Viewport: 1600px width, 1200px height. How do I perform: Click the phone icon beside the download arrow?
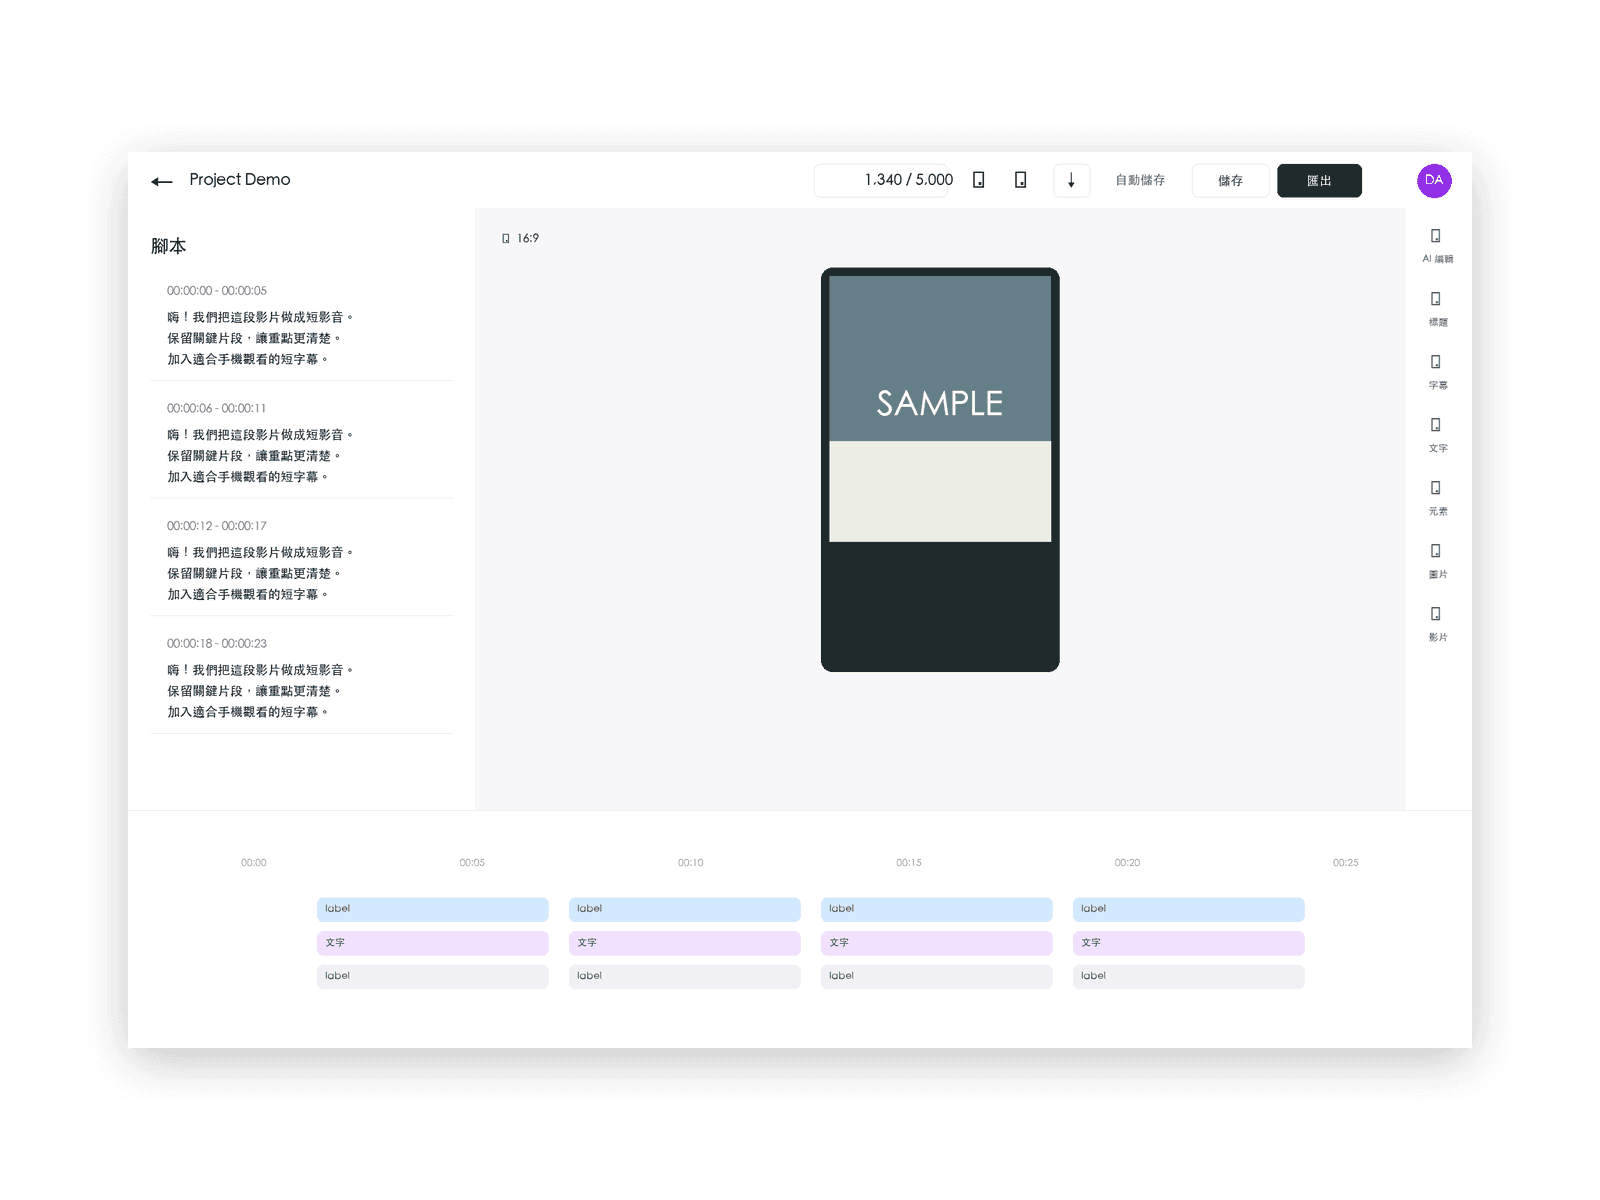pyautogui.click(x=1020, y=180)
